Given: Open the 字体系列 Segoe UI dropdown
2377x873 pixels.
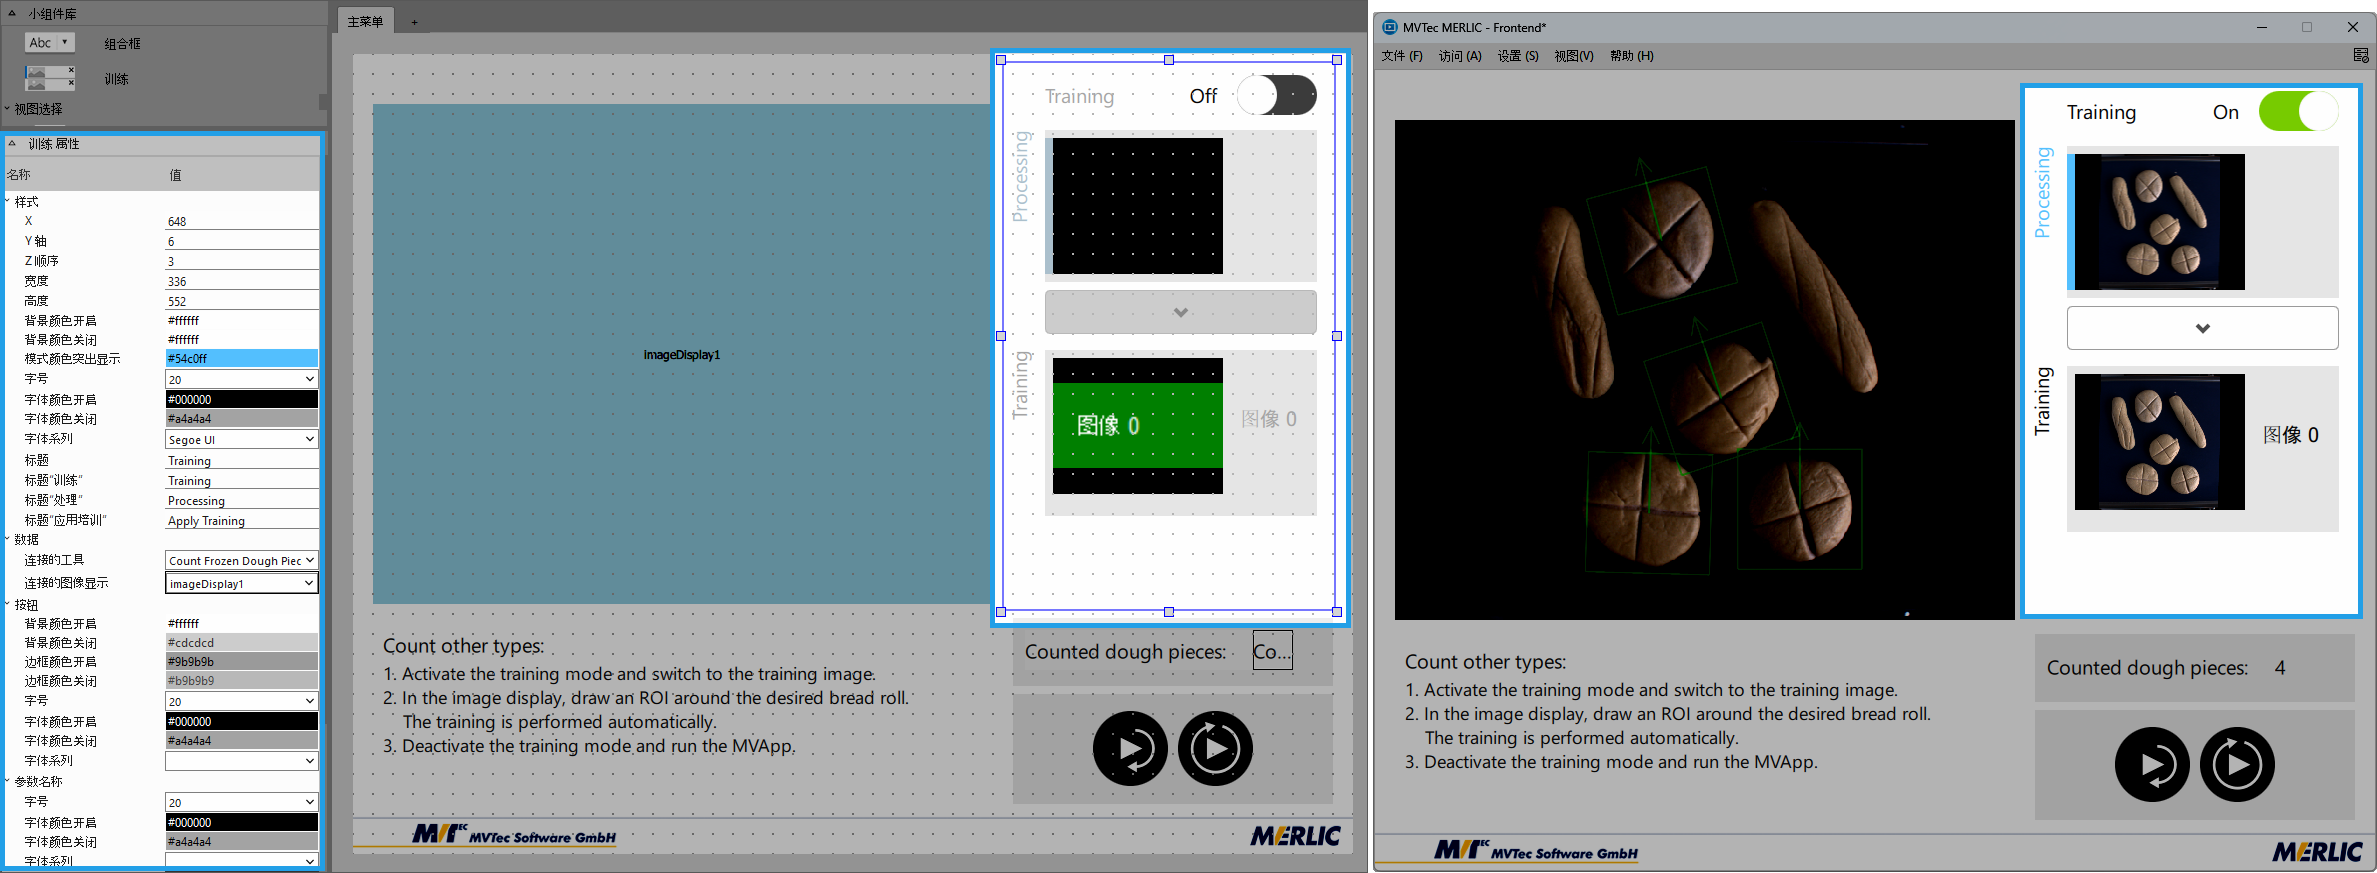Looking at the screenshot, I should tap(241, 440).
